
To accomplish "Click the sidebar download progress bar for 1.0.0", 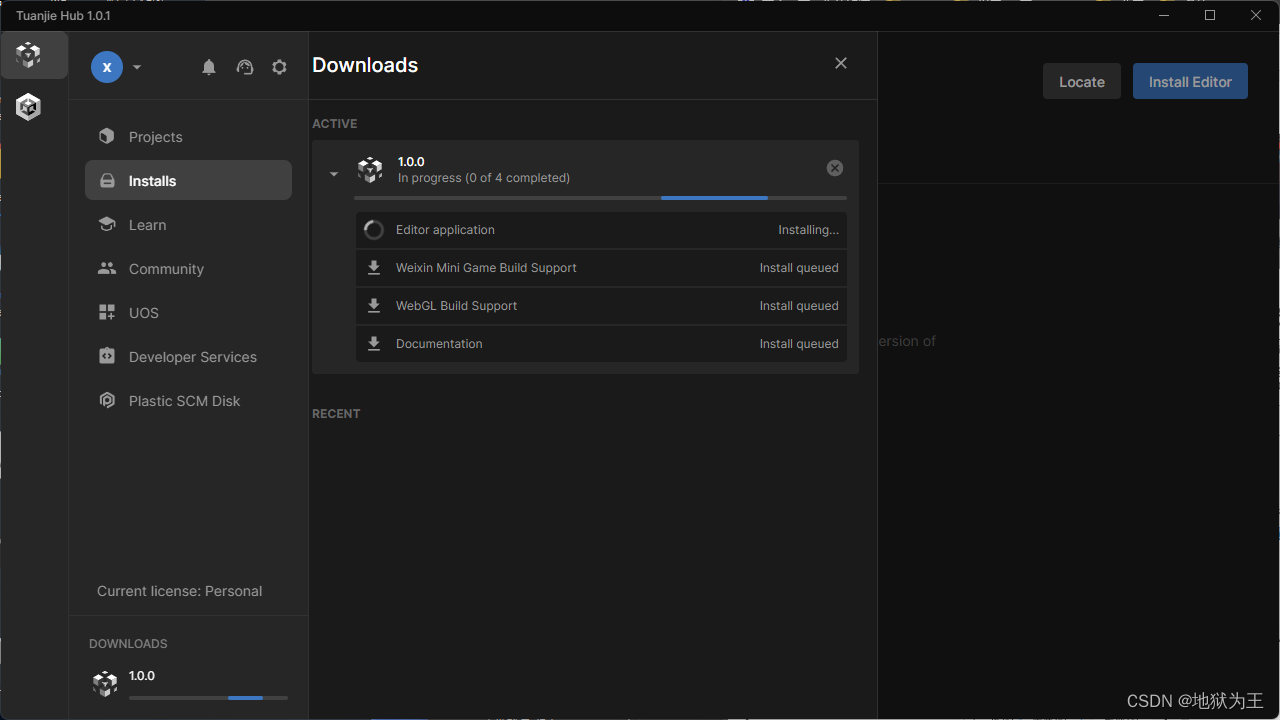I will pos(208,698).
